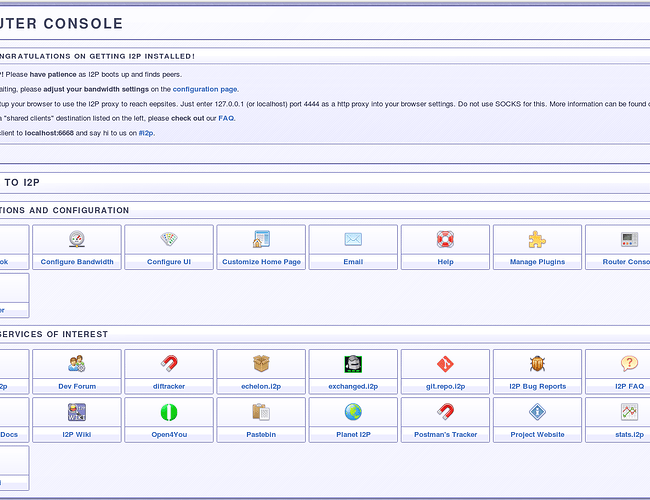
Task: Click the git.repo.i2p git icon
Action: 445,364
